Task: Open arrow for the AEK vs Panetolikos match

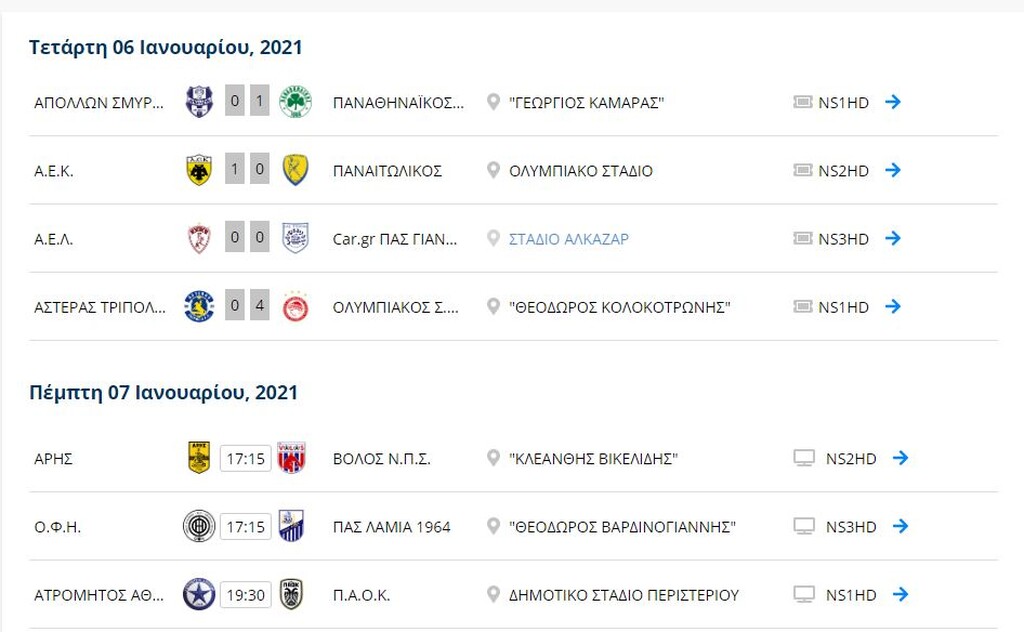Action: click(893, 170)
